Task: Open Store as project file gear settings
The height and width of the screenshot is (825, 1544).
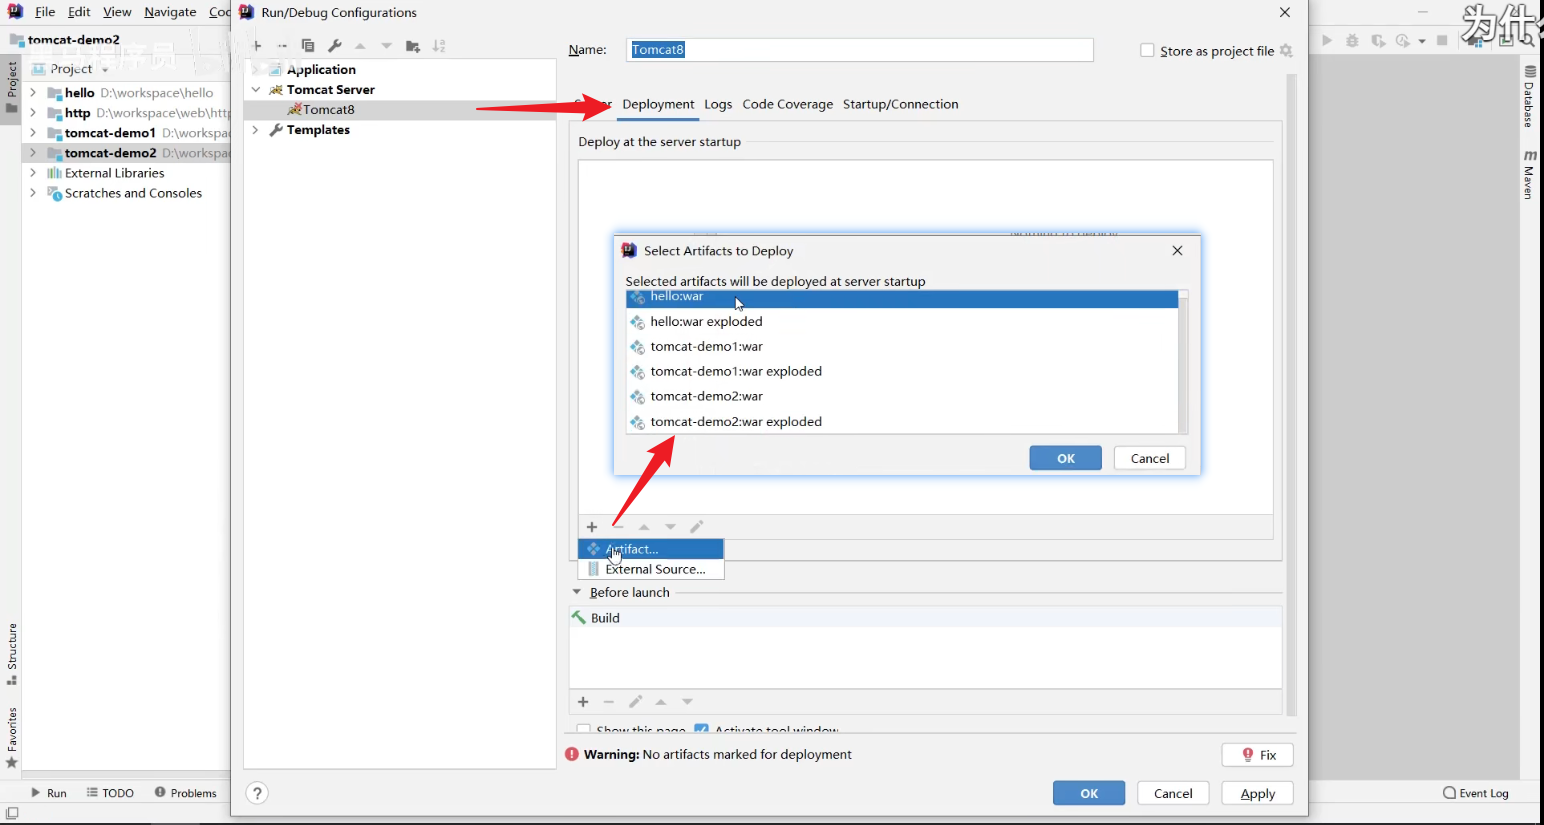Action: point(1286,51)
